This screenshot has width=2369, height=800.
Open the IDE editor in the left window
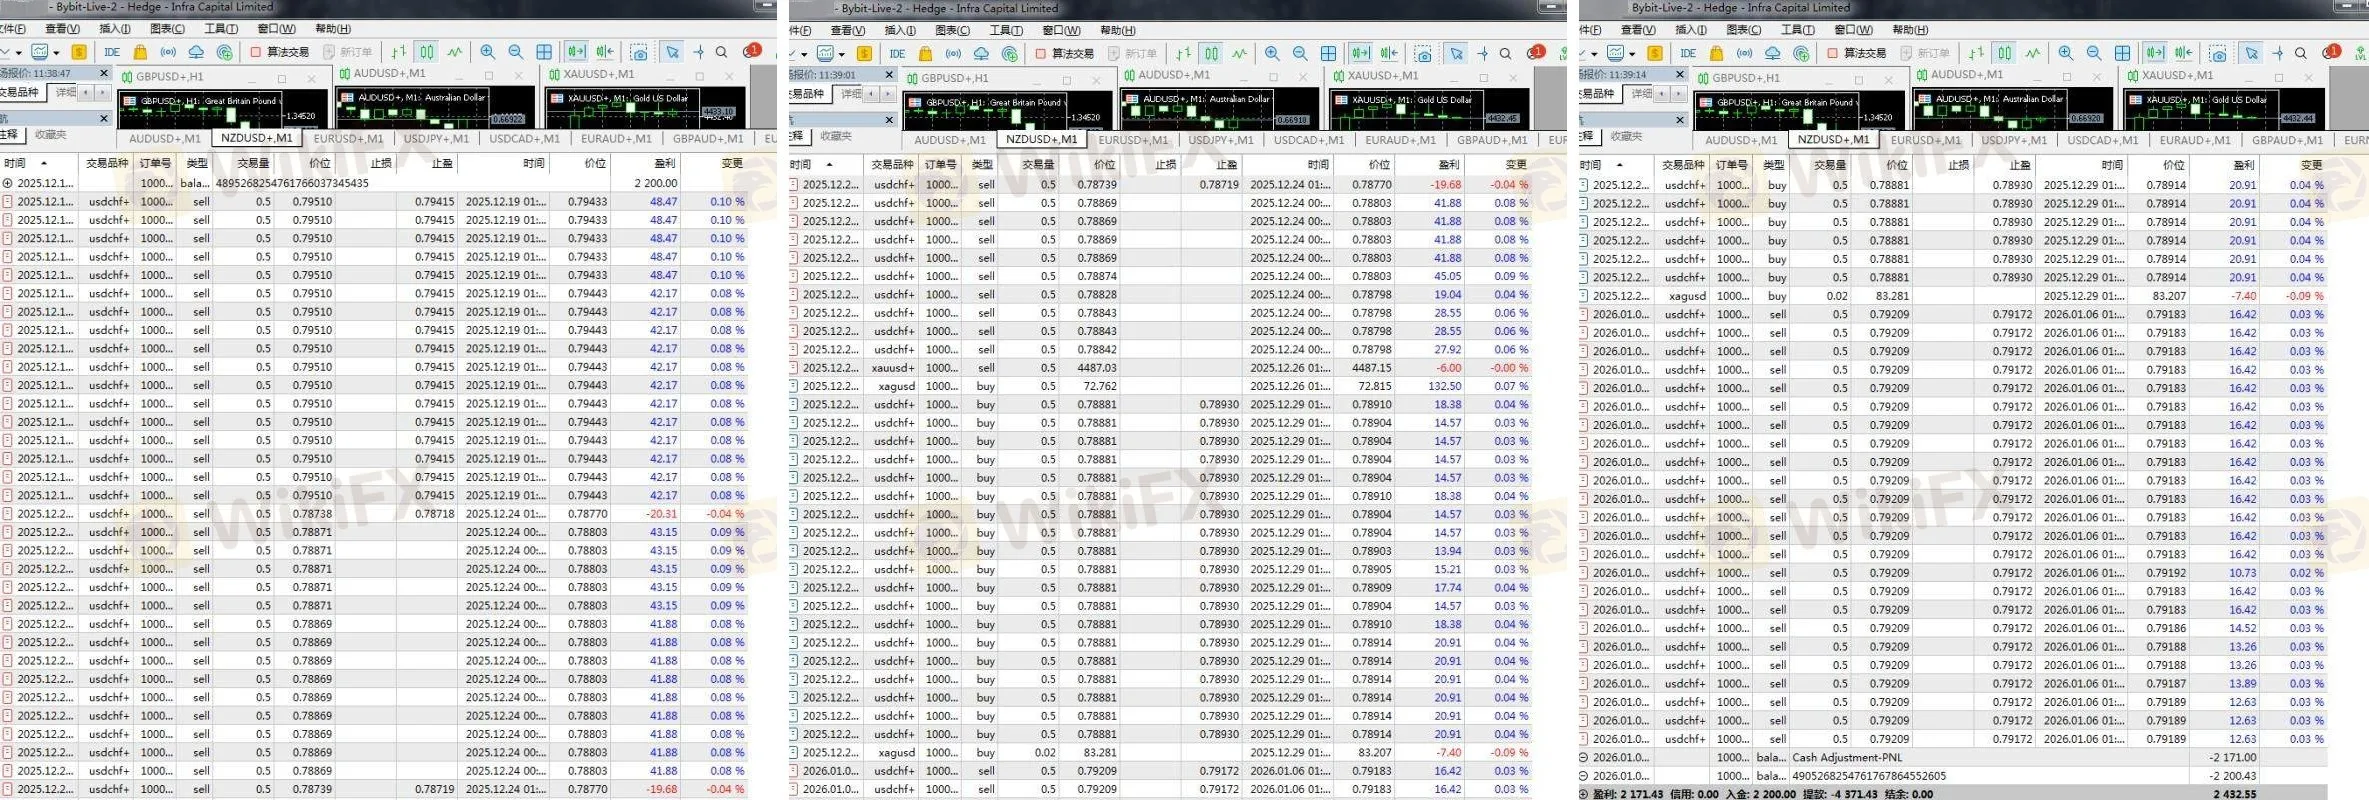(112, 52)
